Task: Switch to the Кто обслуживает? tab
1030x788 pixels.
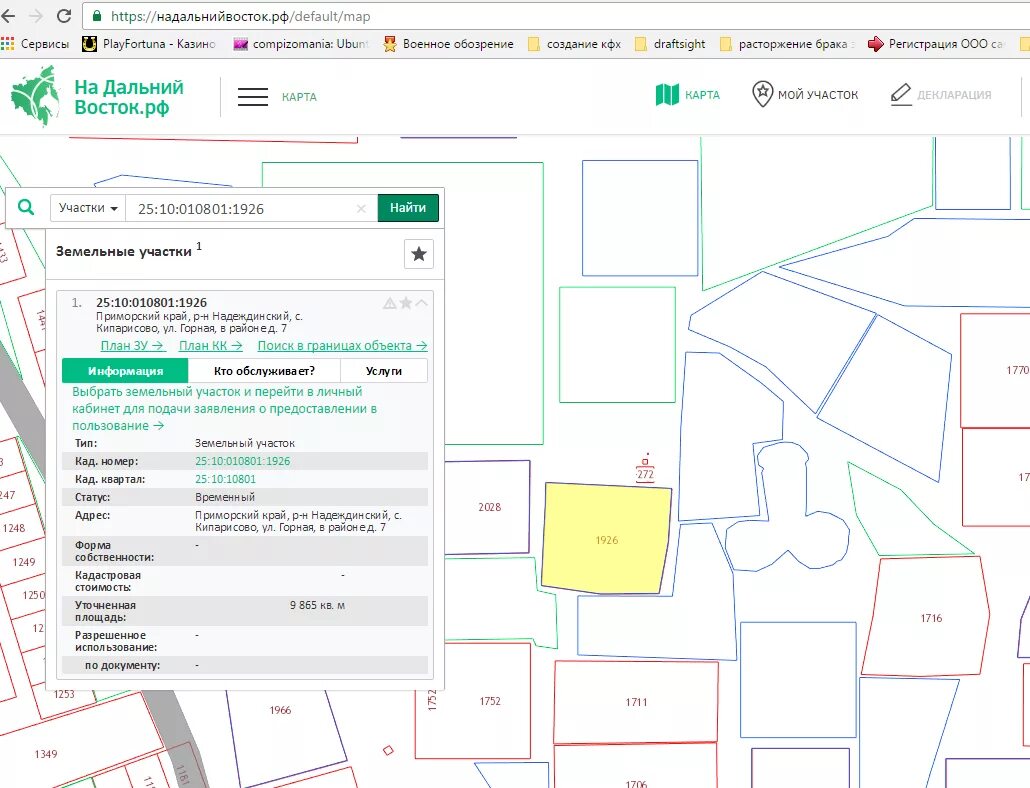Action: pyautogui.click(x=264, y=370)
